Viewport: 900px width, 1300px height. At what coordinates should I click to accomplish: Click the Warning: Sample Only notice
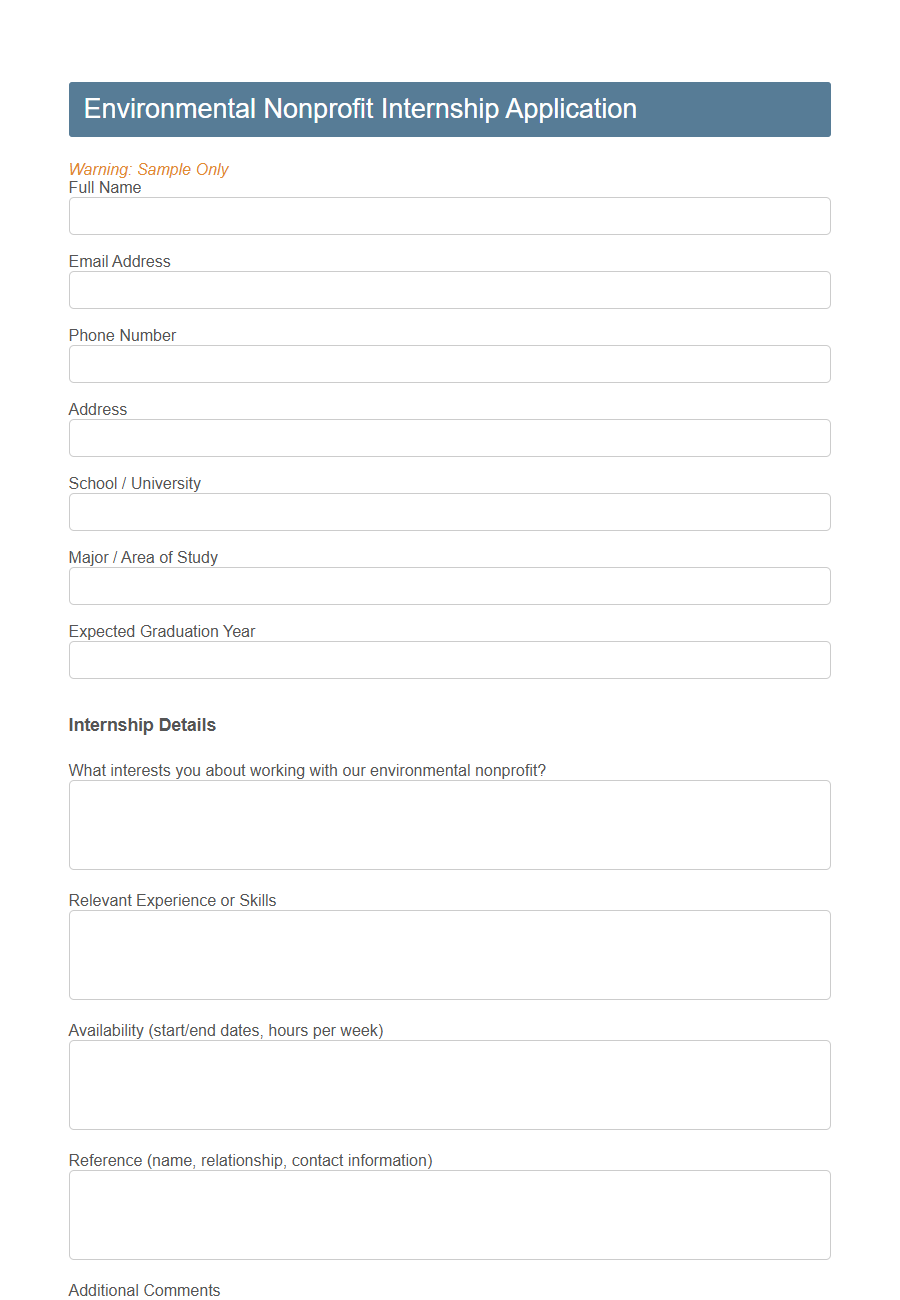coord(148,169)
